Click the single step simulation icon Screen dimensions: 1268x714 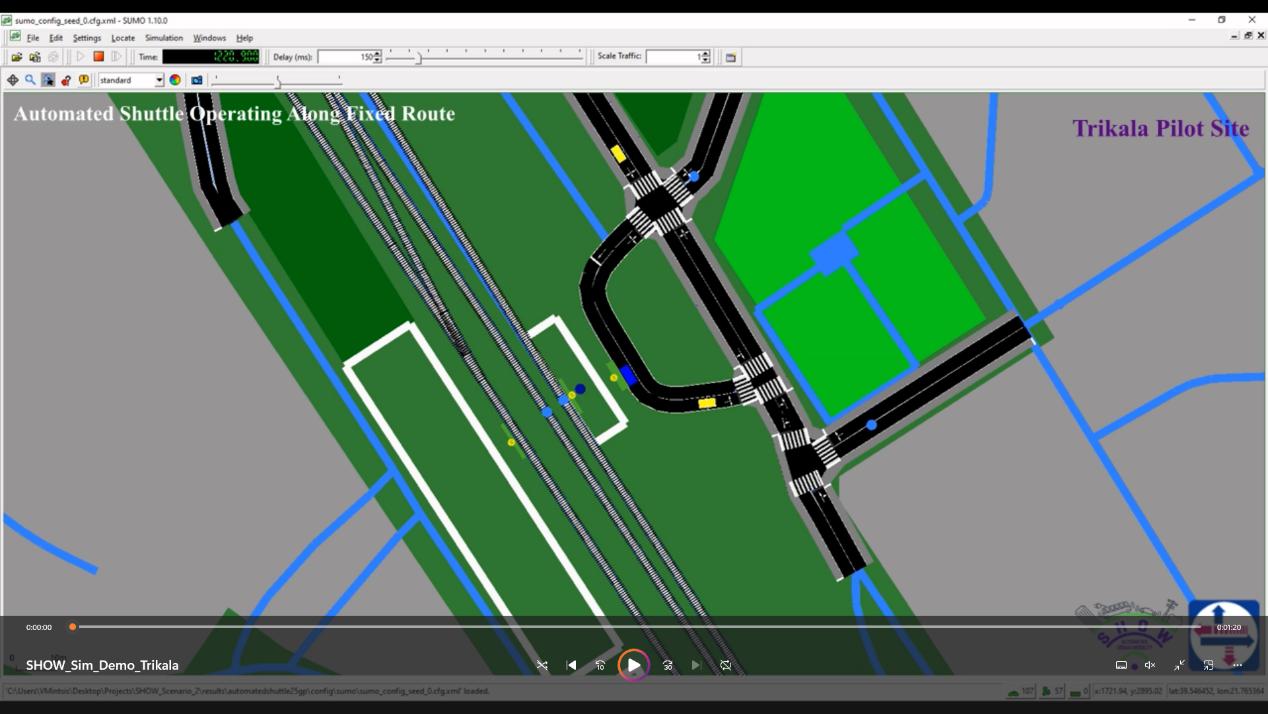(x=117, y=57)
